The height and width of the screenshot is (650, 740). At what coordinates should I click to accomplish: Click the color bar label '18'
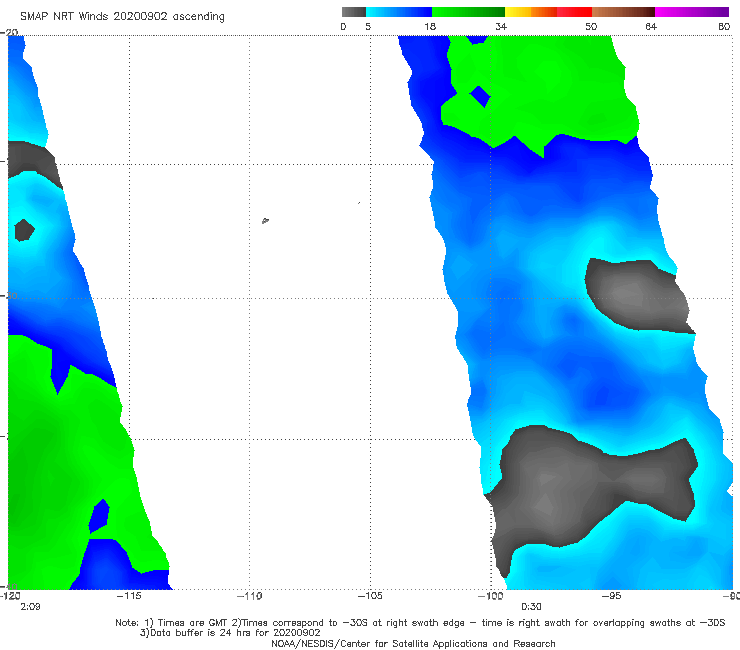430,26
